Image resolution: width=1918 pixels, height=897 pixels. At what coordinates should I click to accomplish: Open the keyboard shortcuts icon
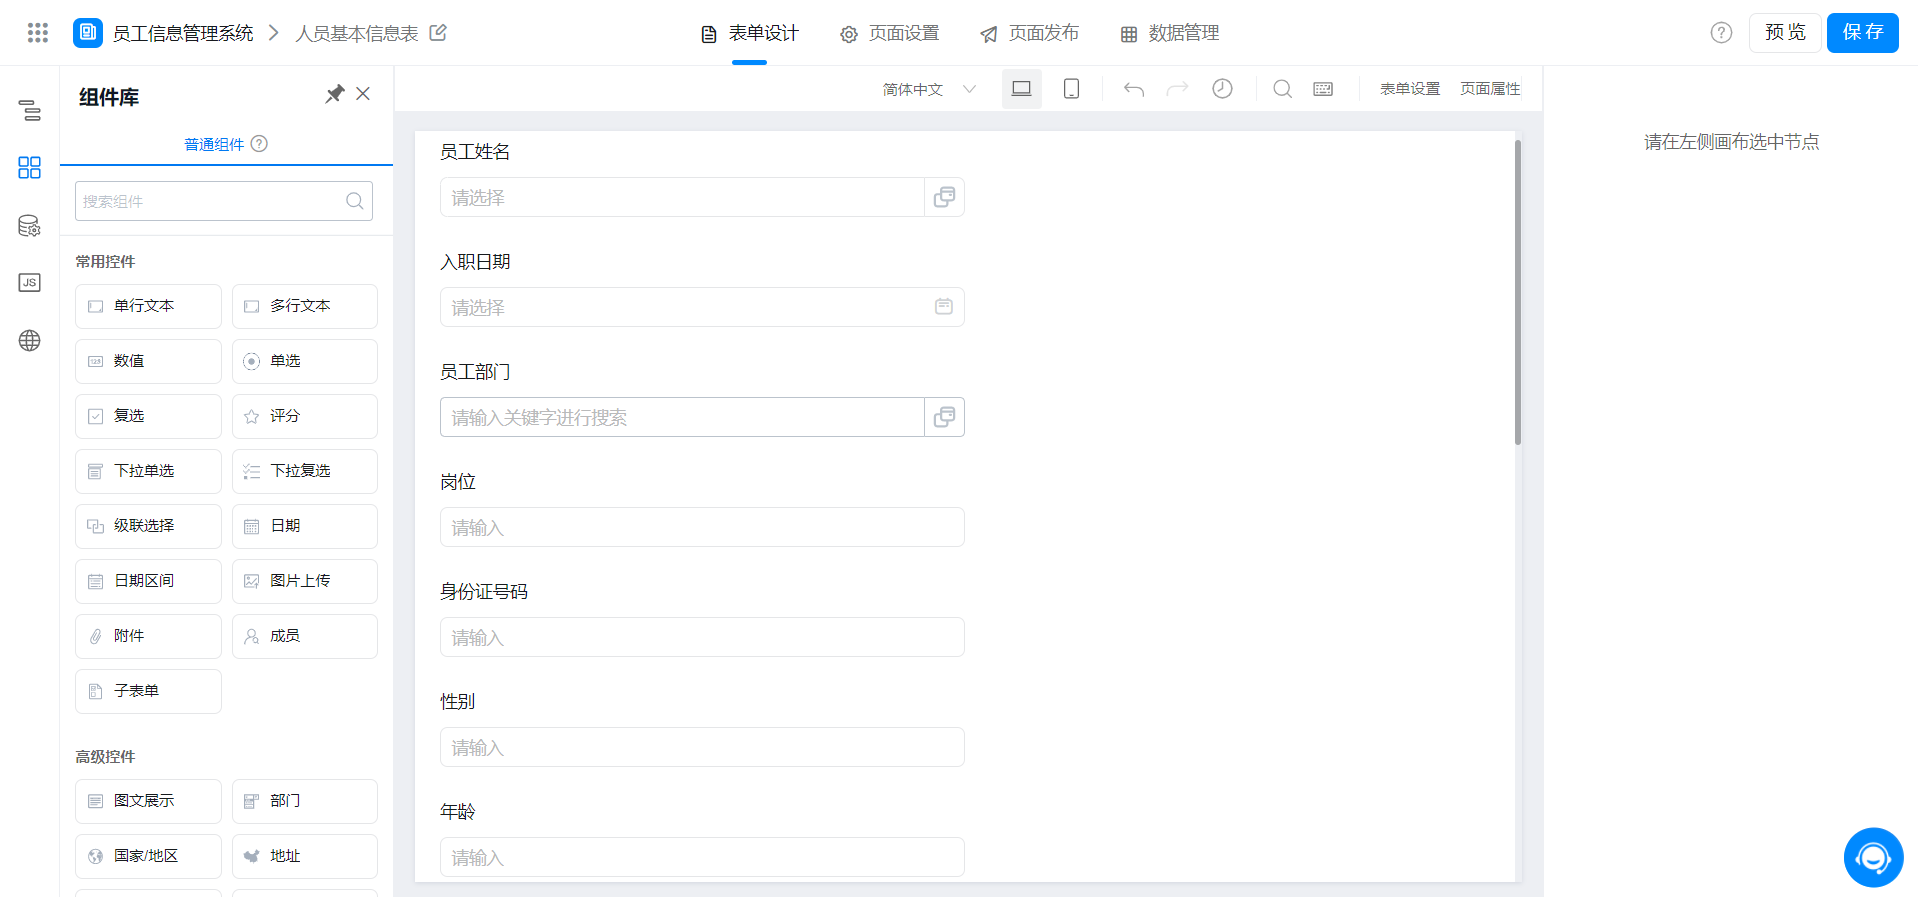(1323, 89)
